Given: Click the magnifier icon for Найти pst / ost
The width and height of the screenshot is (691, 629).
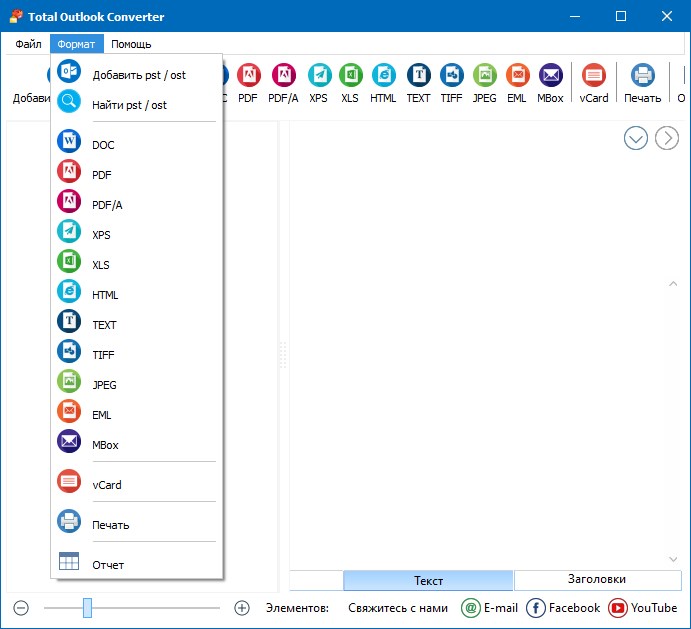Looking at the screenshot, I should click(x=69, y=101).
